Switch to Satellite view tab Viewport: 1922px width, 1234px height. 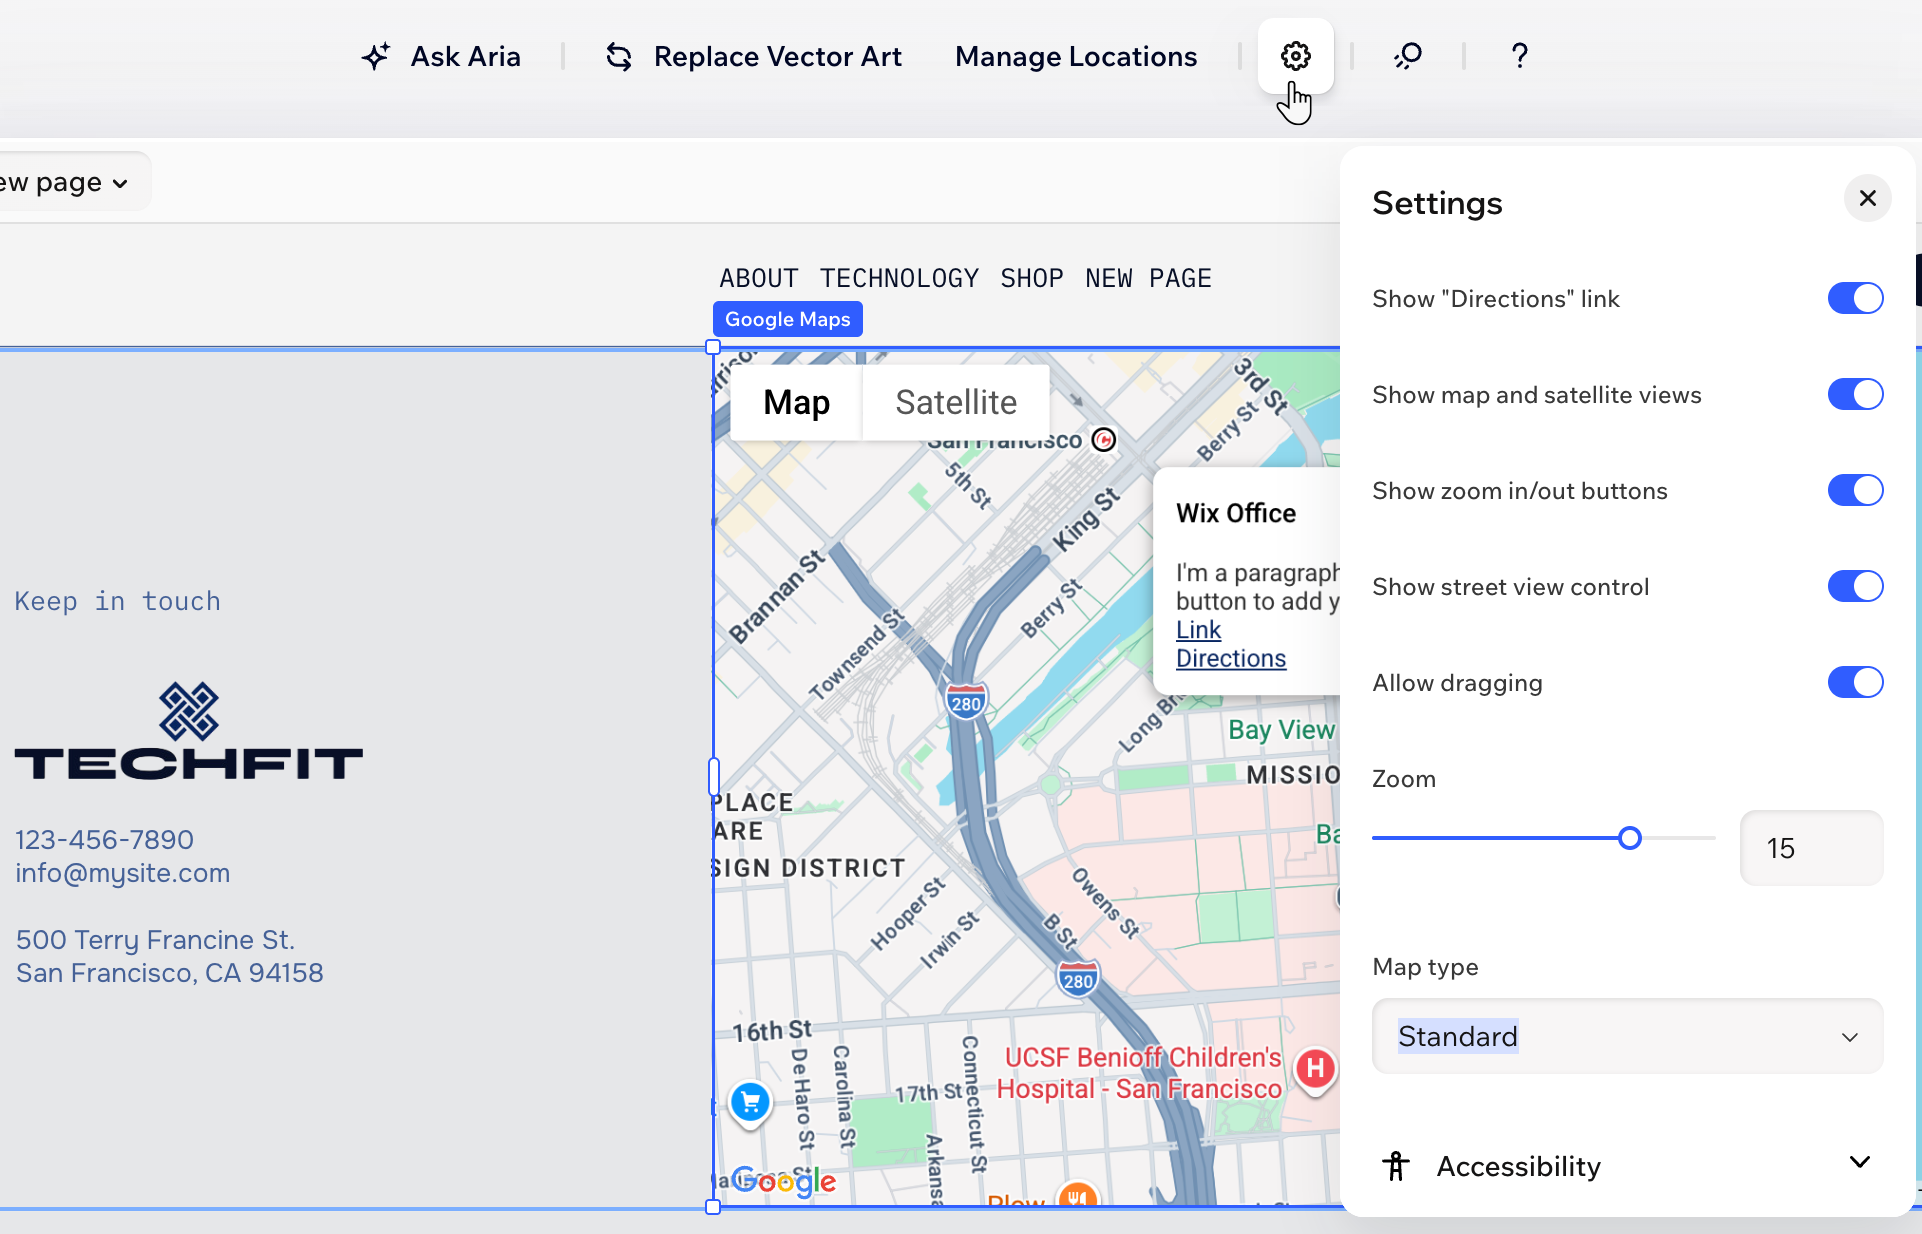click(x=955, y=402)
